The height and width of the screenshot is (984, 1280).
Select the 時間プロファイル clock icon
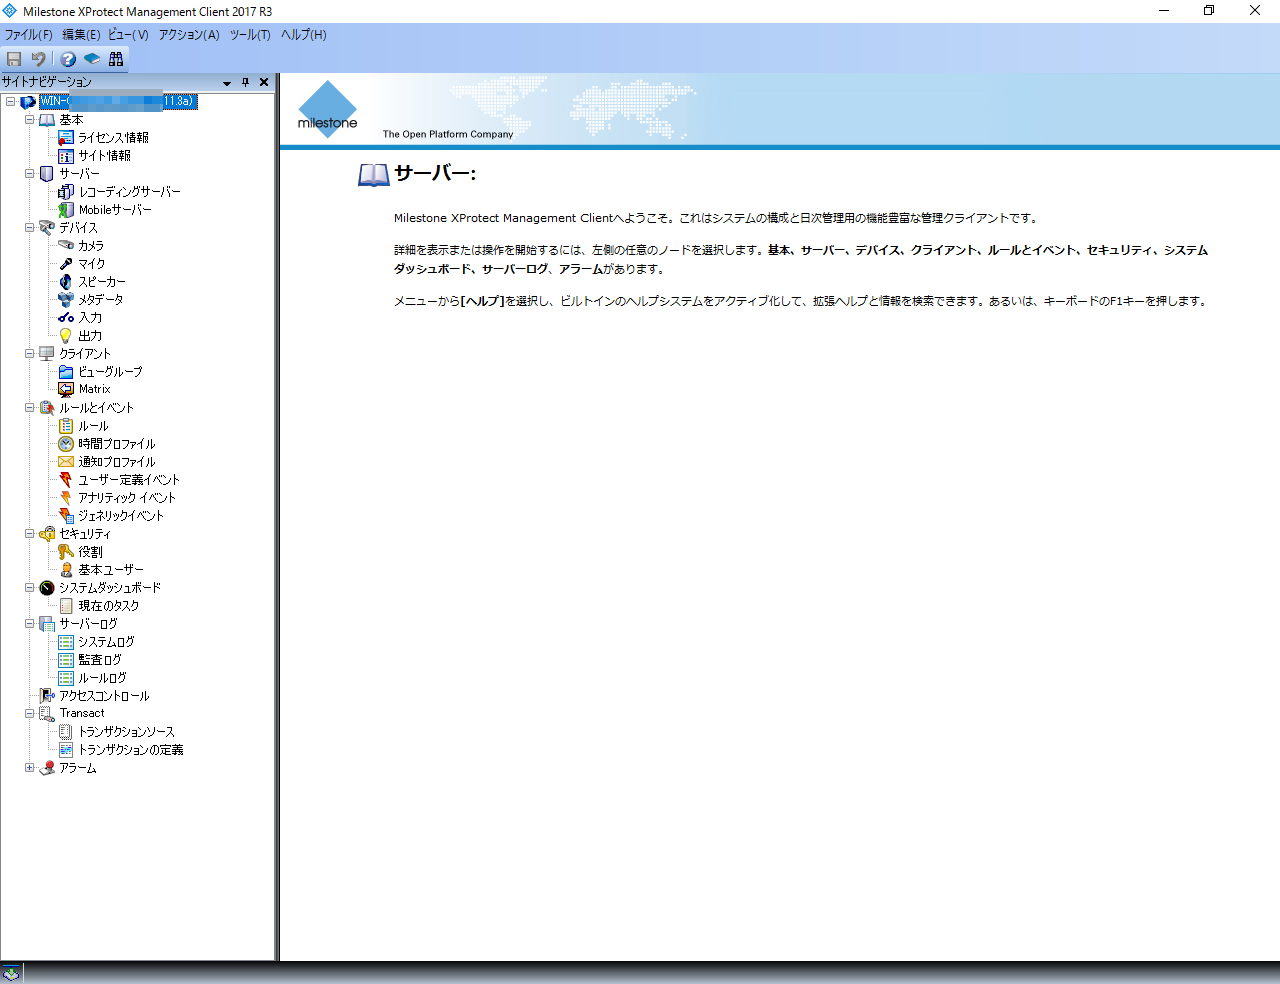coord(66,443)
